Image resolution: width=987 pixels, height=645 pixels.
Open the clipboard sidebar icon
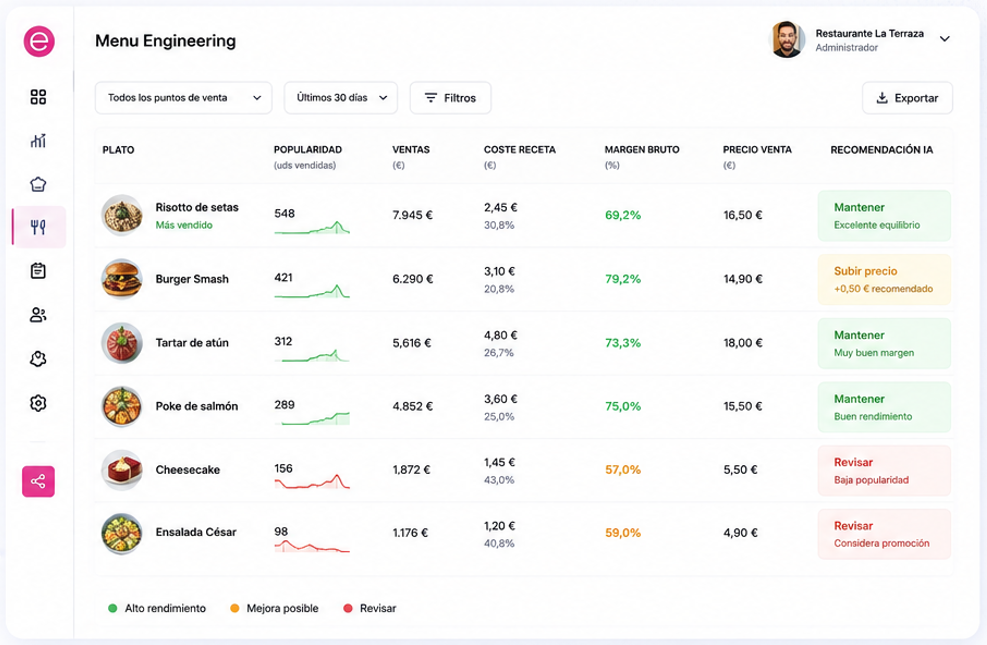point(38,271)
